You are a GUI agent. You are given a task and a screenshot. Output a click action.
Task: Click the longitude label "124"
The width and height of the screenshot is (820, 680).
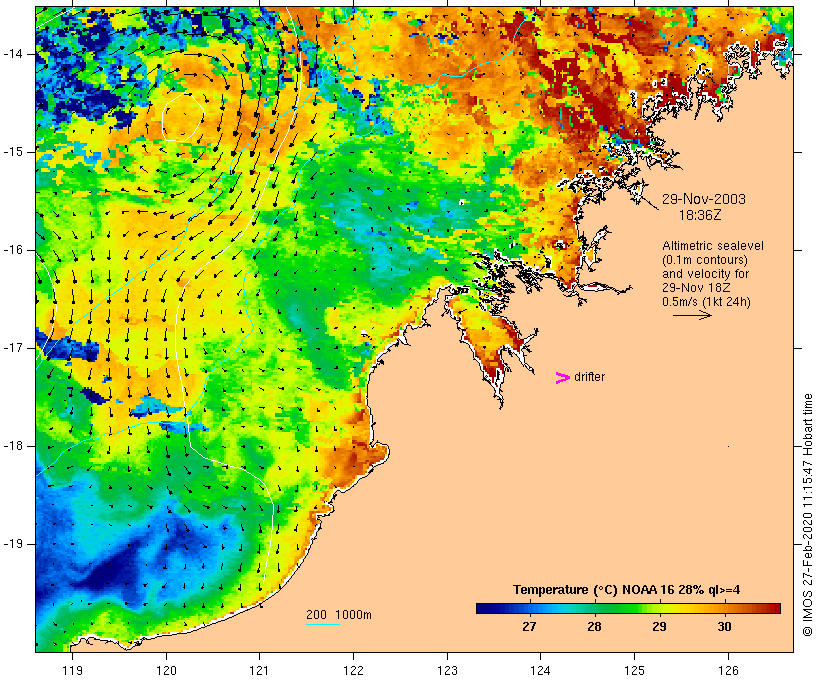541,670
